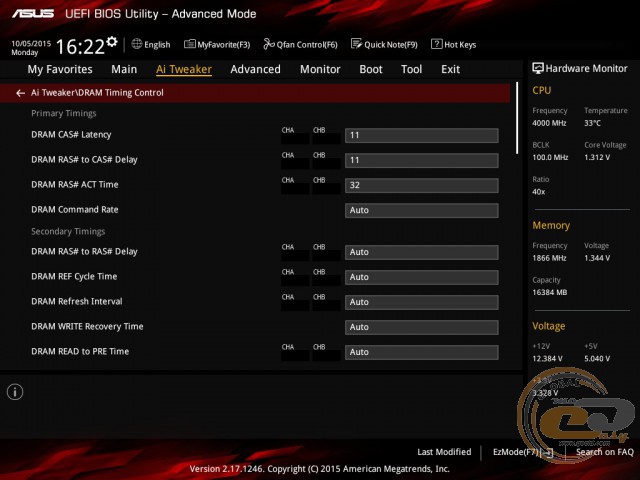Click the Secondary Timings heading
The height and width of the screenshot is (480, 640).
tap(68, 231)
